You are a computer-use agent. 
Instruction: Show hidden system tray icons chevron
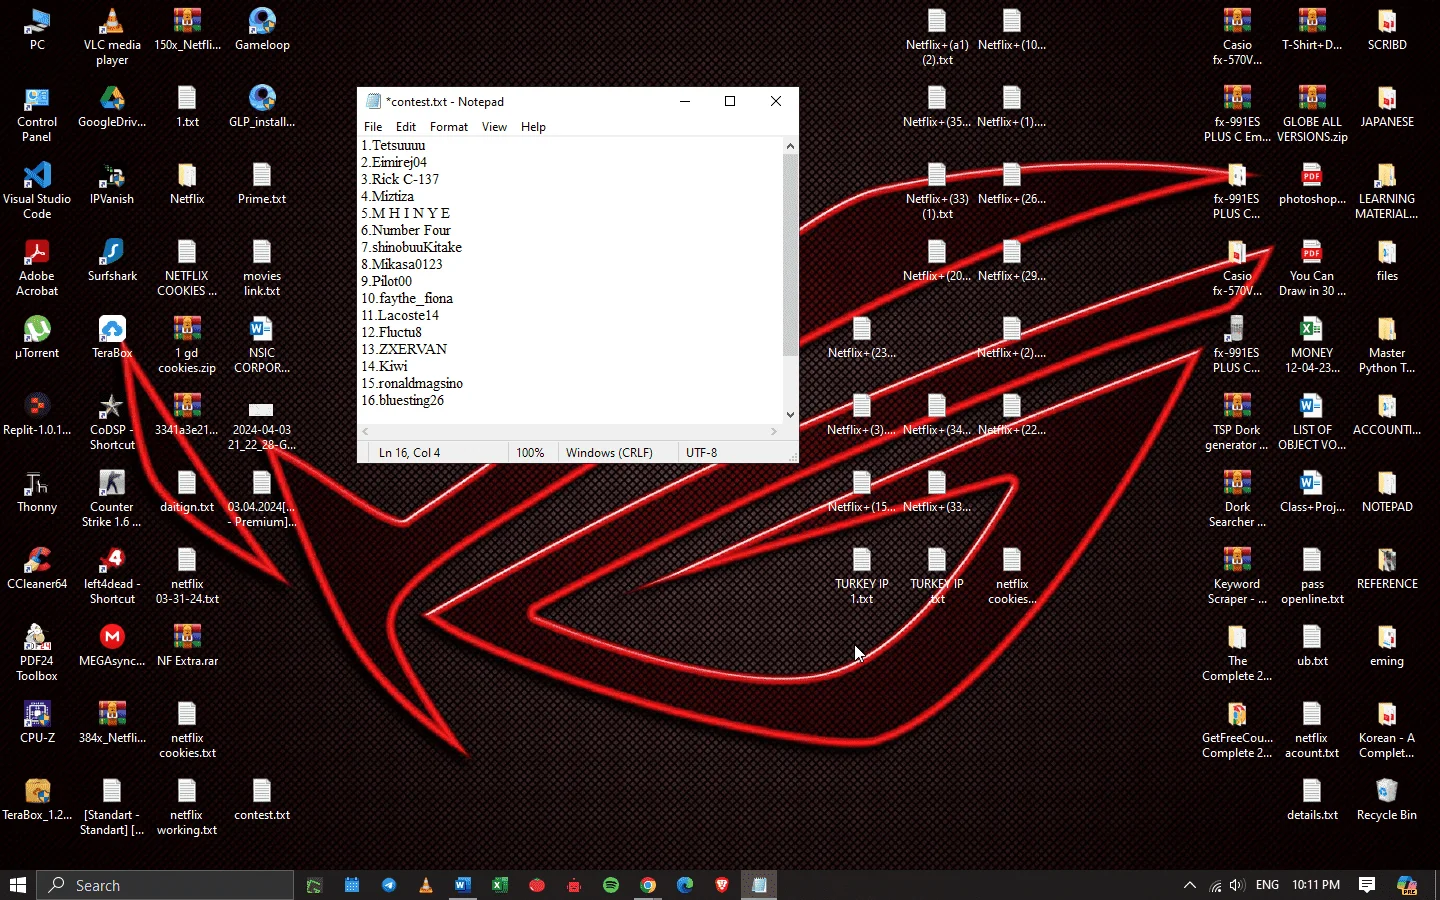(1189, 885)
